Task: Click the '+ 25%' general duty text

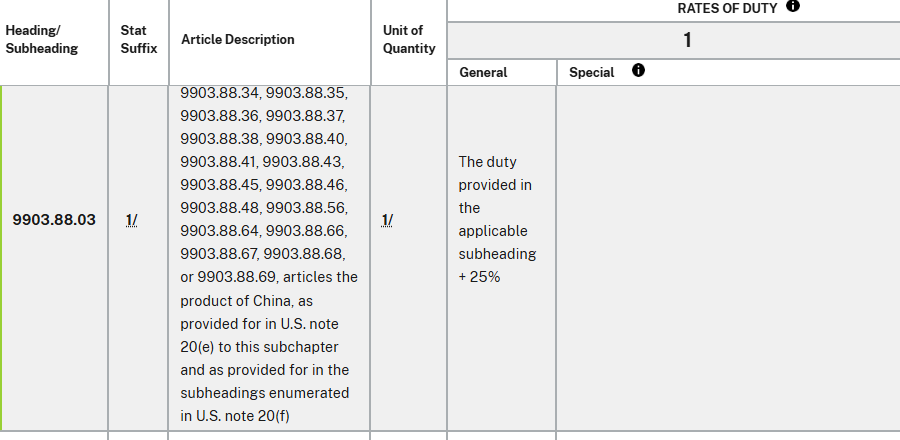Action: point(479,277)
